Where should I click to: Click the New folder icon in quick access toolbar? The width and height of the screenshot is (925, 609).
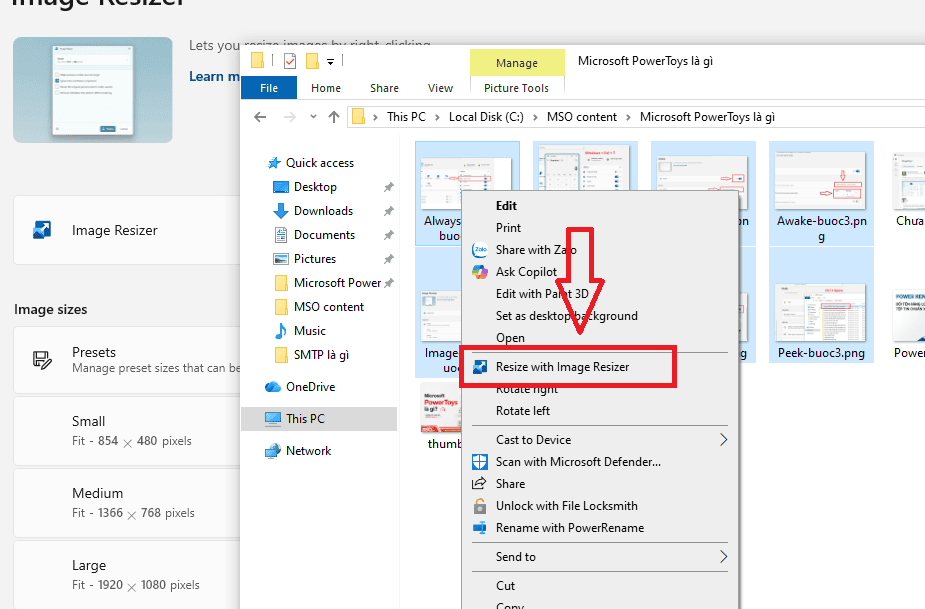coord(312,61)
